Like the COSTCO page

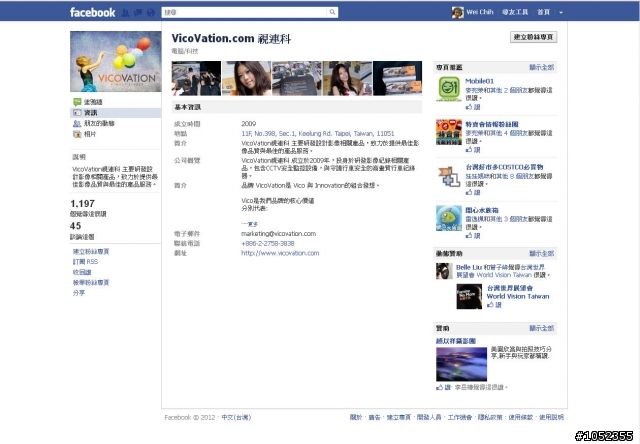pos(473,193)
